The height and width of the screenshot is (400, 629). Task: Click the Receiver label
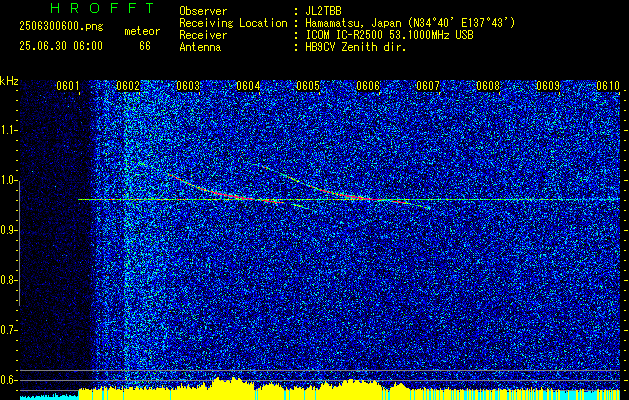(x=203, y=35)
